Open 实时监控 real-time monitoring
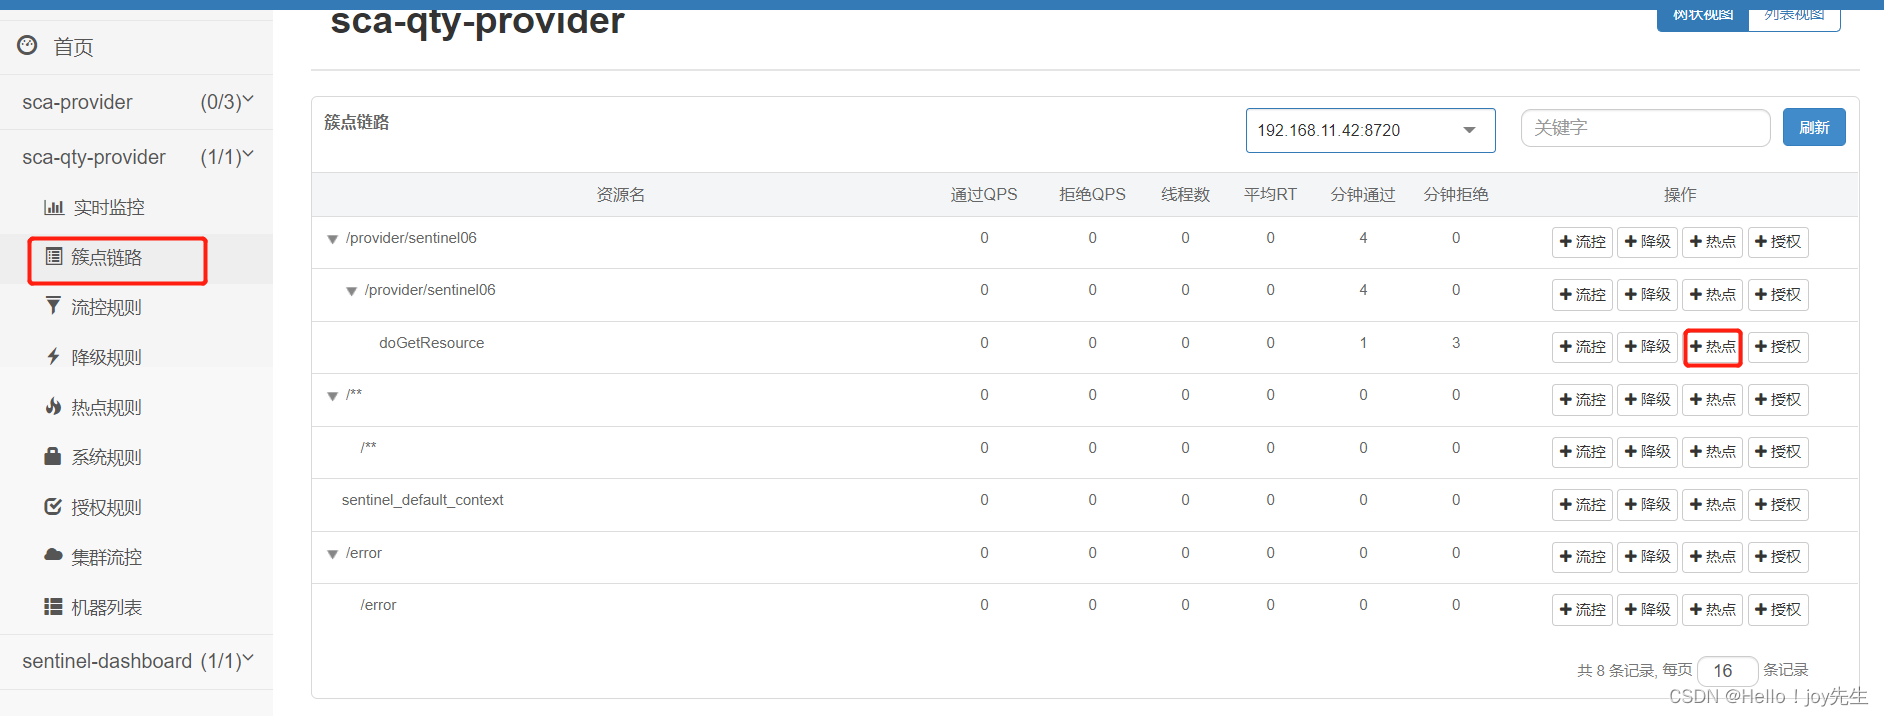1884x716 pixels. pyautogui.click(x=109, y=207)
